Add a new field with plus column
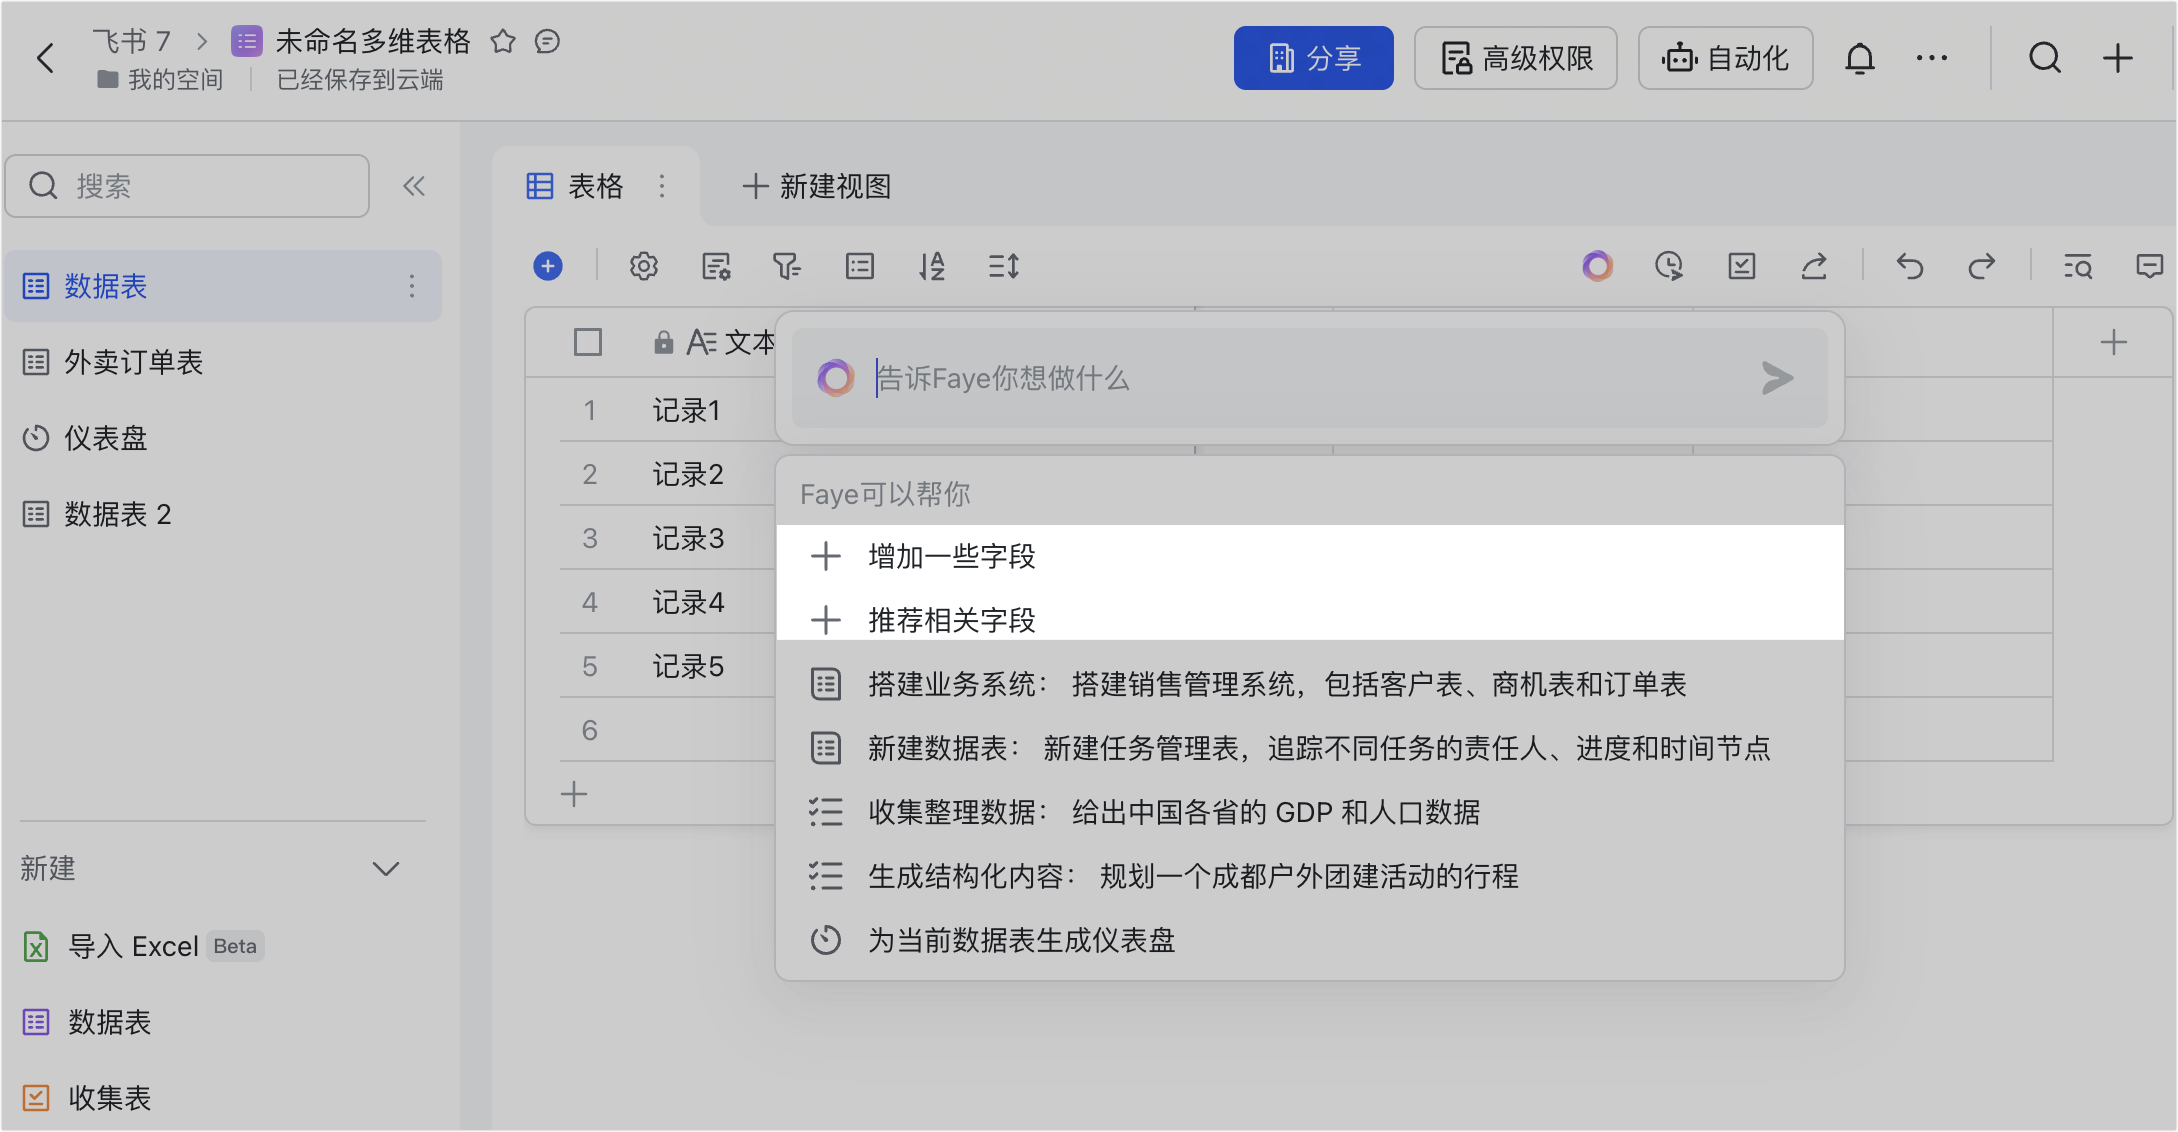 2114,342
